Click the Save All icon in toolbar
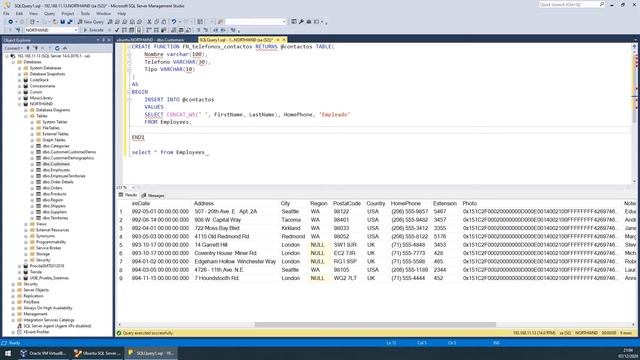The image size is (640, 360). pos(70,22)
